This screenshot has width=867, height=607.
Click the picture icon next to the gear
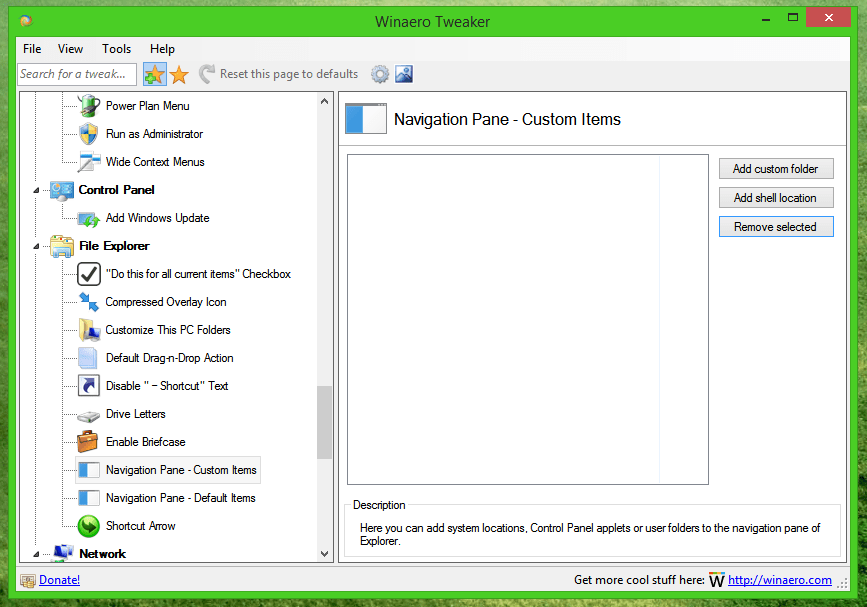tap(403, 73)
